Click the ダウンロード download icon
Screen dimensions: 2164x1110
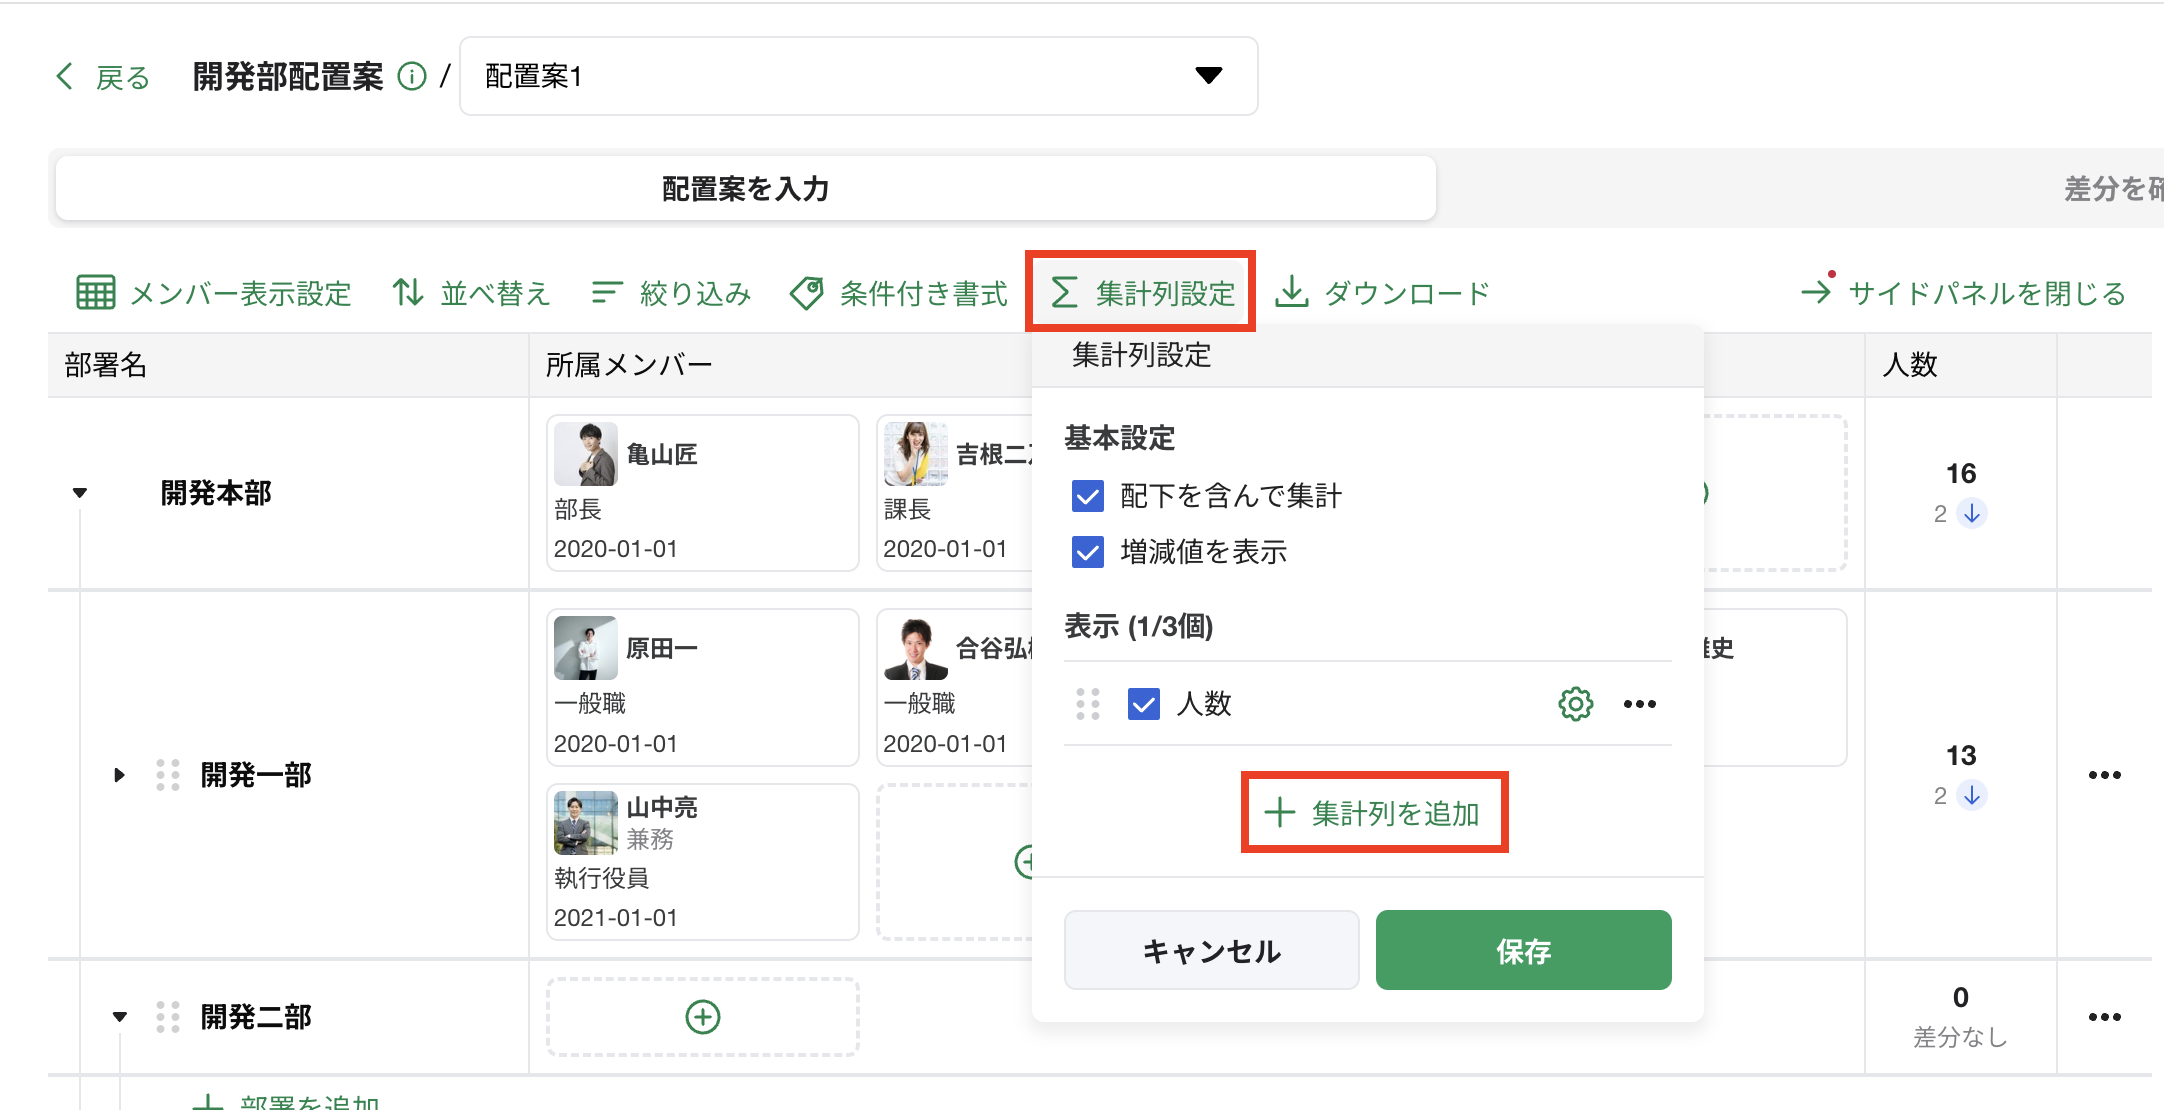(x=1292, y=293)
